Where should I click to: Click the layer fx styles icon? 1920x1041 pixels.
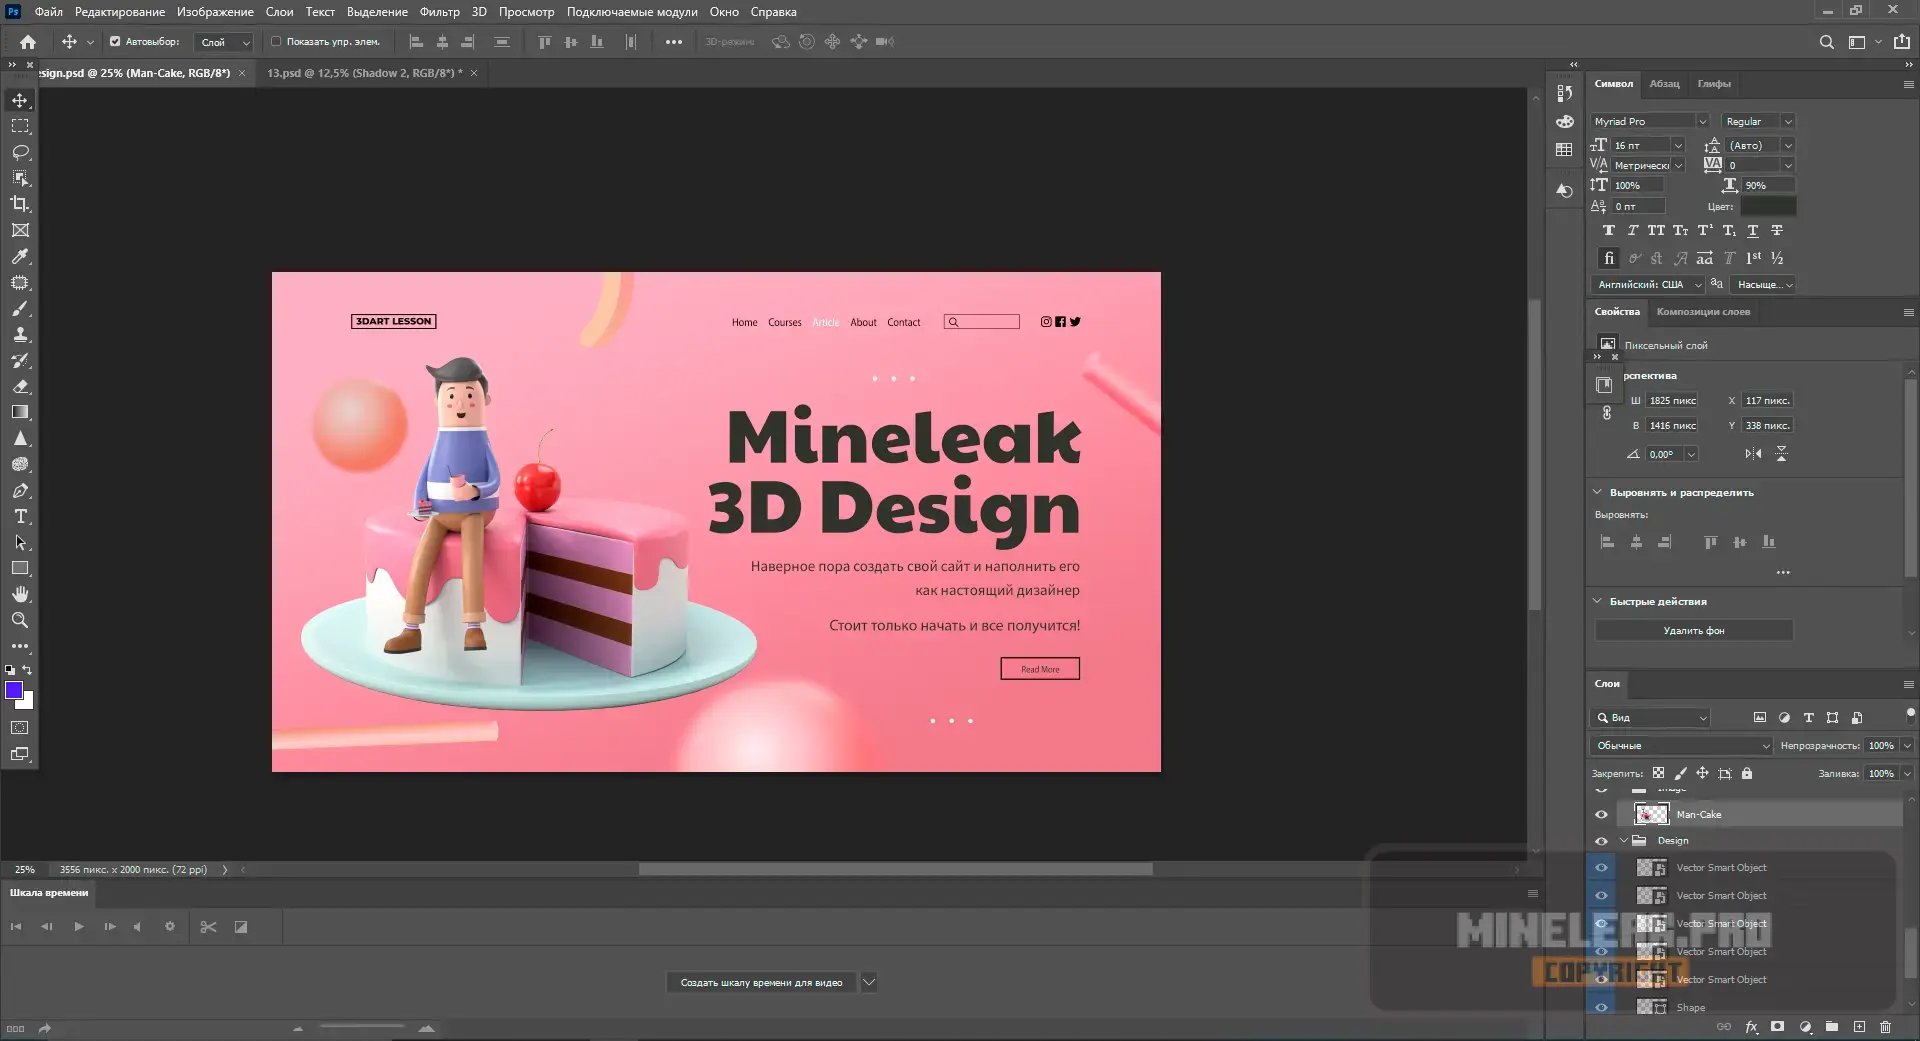point(1751,1027)
